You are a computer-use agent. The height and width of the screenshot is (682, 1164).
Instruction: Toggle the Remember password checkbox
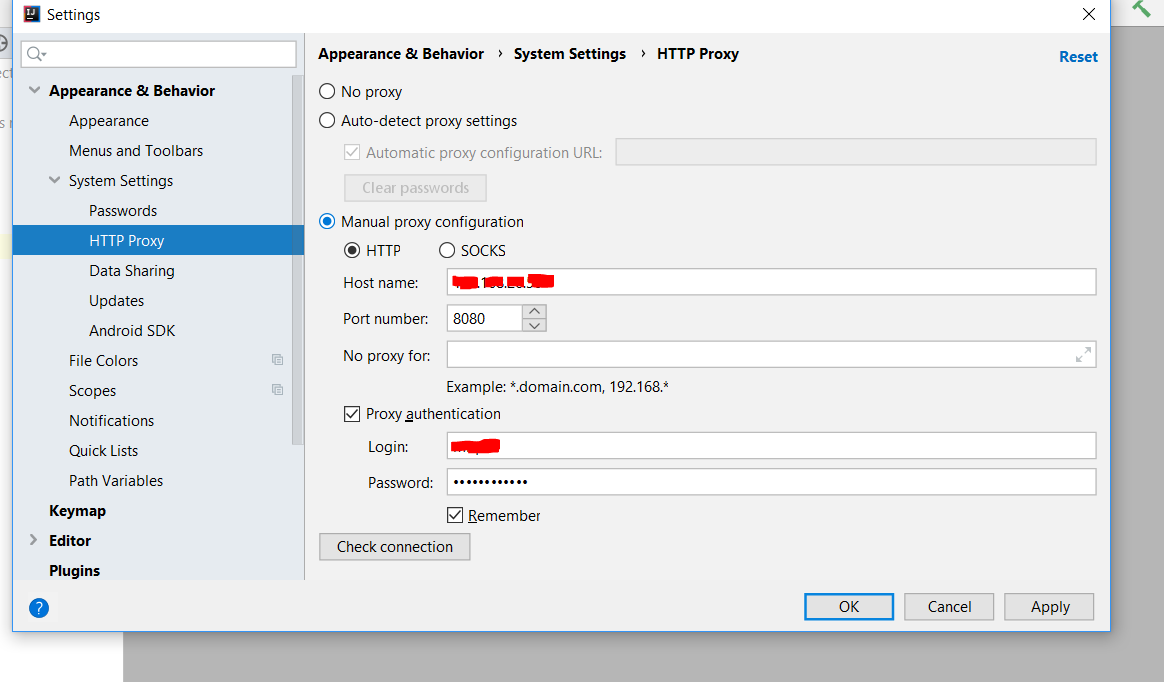point(455,515)
